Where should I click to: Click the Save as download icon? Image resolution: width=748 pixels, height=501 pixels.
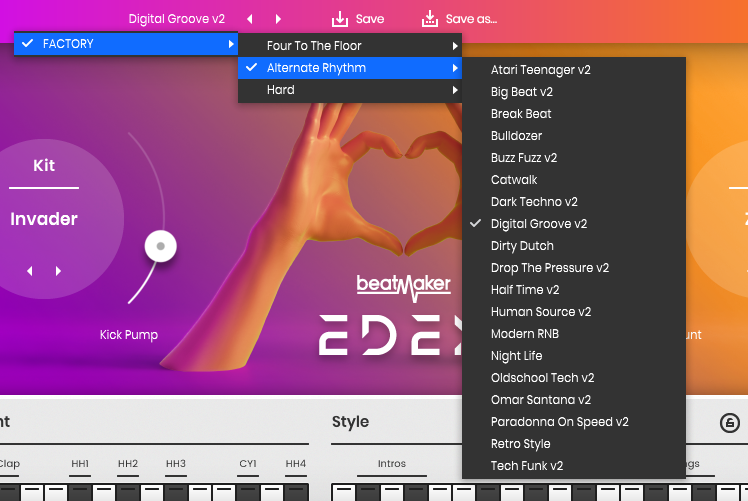pos(429,19)
